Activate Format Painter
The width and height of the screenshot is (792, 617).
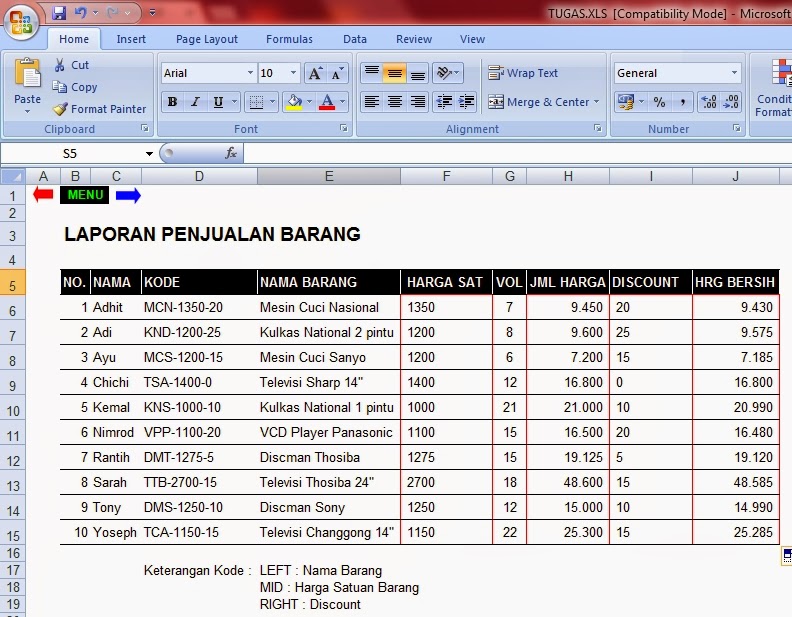pyautogui.click(x=99, y=109)
